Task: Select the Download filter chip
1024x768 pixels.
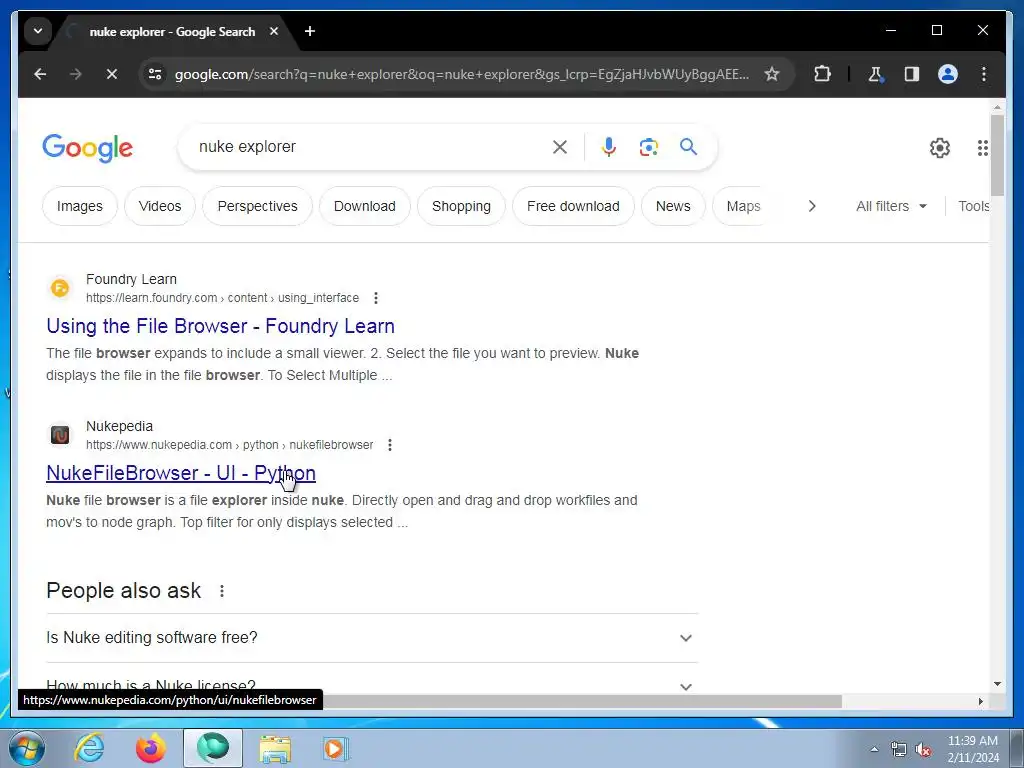Action: pyautogui.click(x=364, y=206)
